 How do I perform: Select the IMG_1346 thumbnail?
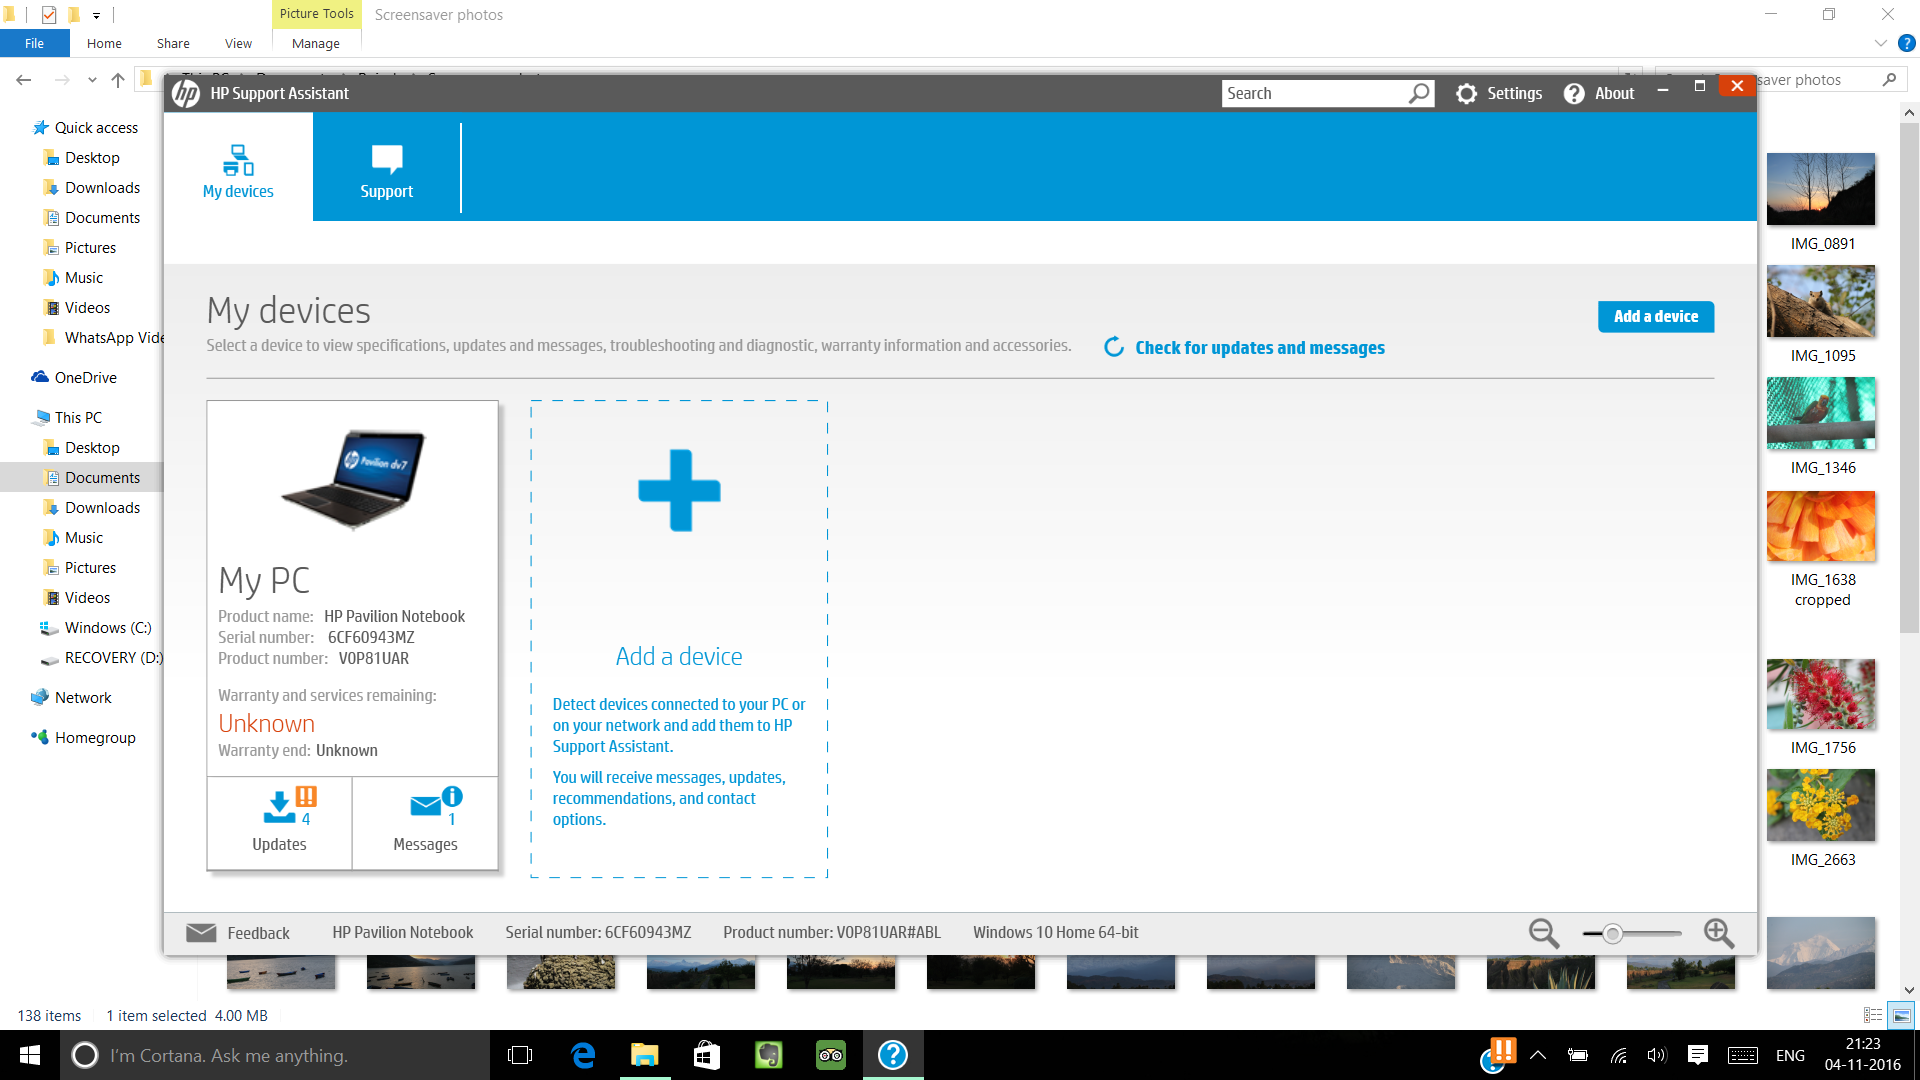(x=1821, y=413)
